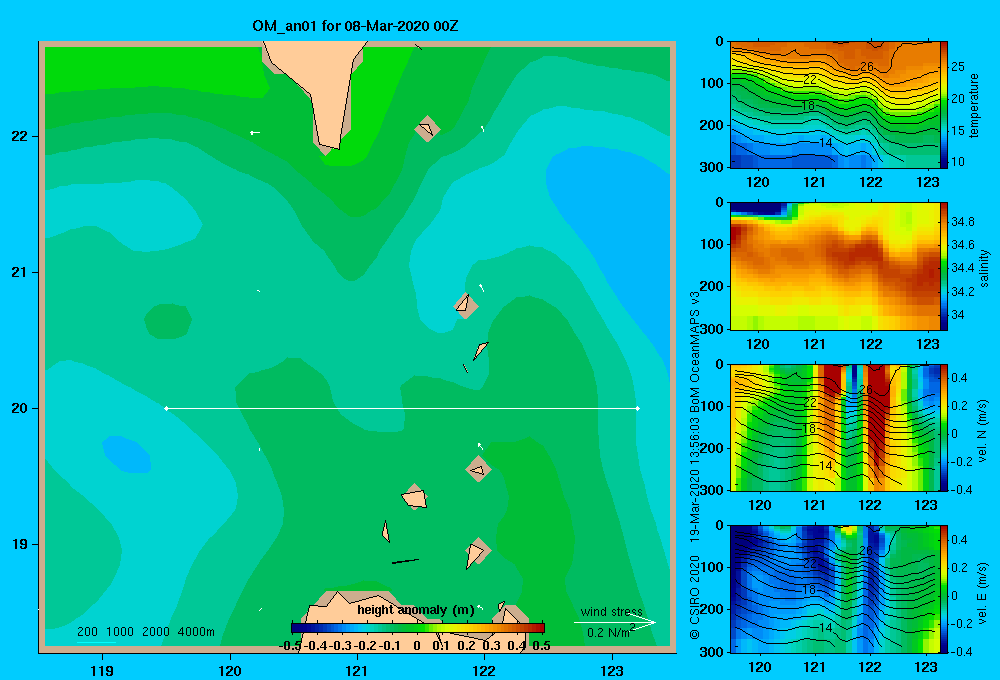Select the west endpoint of the white transect line
1000x680 pixels.
166,408
